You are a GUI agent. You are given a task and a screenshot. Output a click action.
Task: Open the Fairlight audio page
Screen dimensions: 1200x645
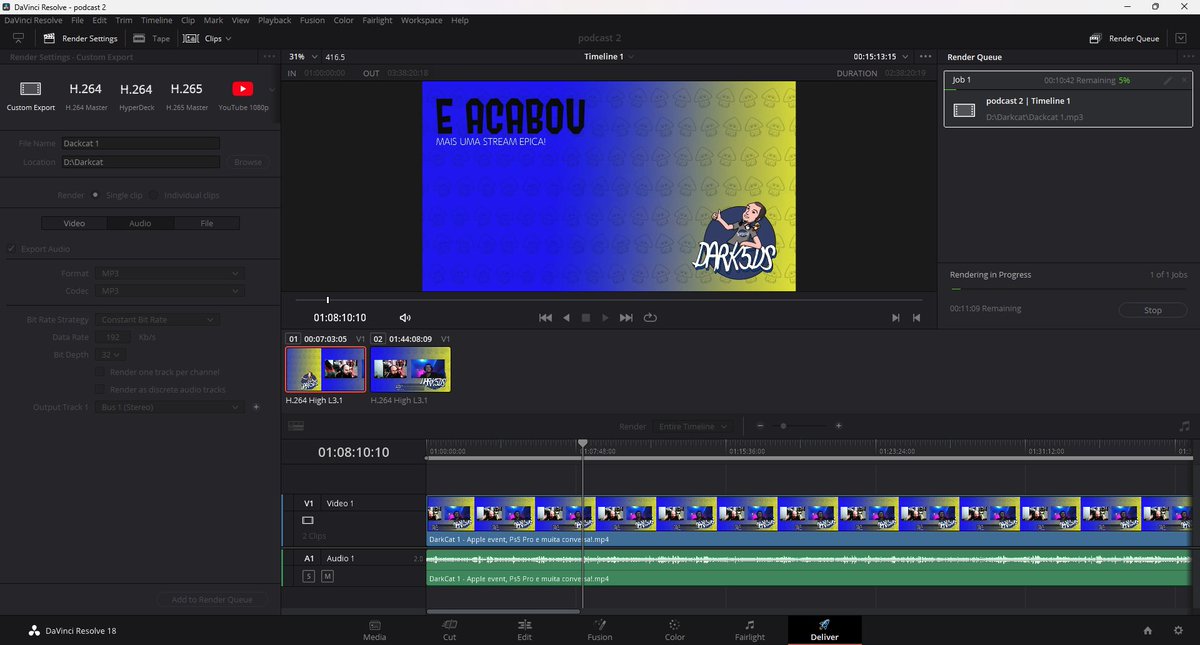click(x=749, y=630)
